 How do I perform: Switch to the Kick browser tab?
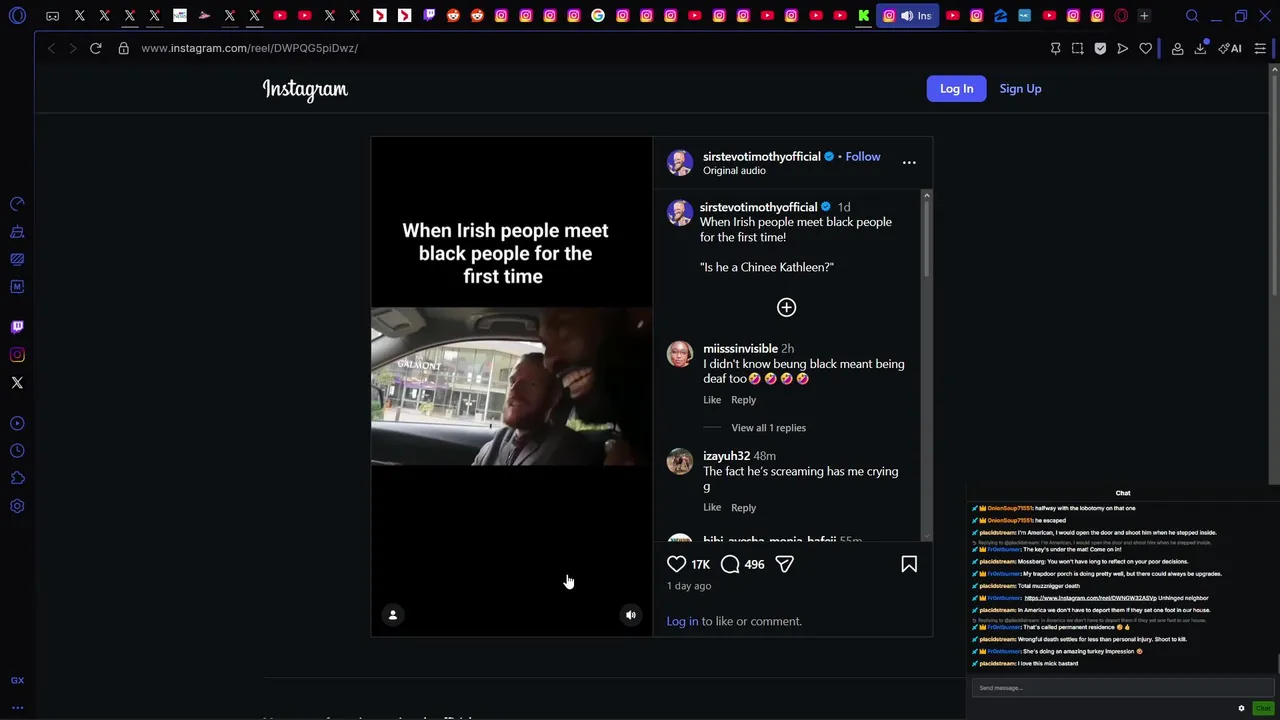click(x=864, y=16)
